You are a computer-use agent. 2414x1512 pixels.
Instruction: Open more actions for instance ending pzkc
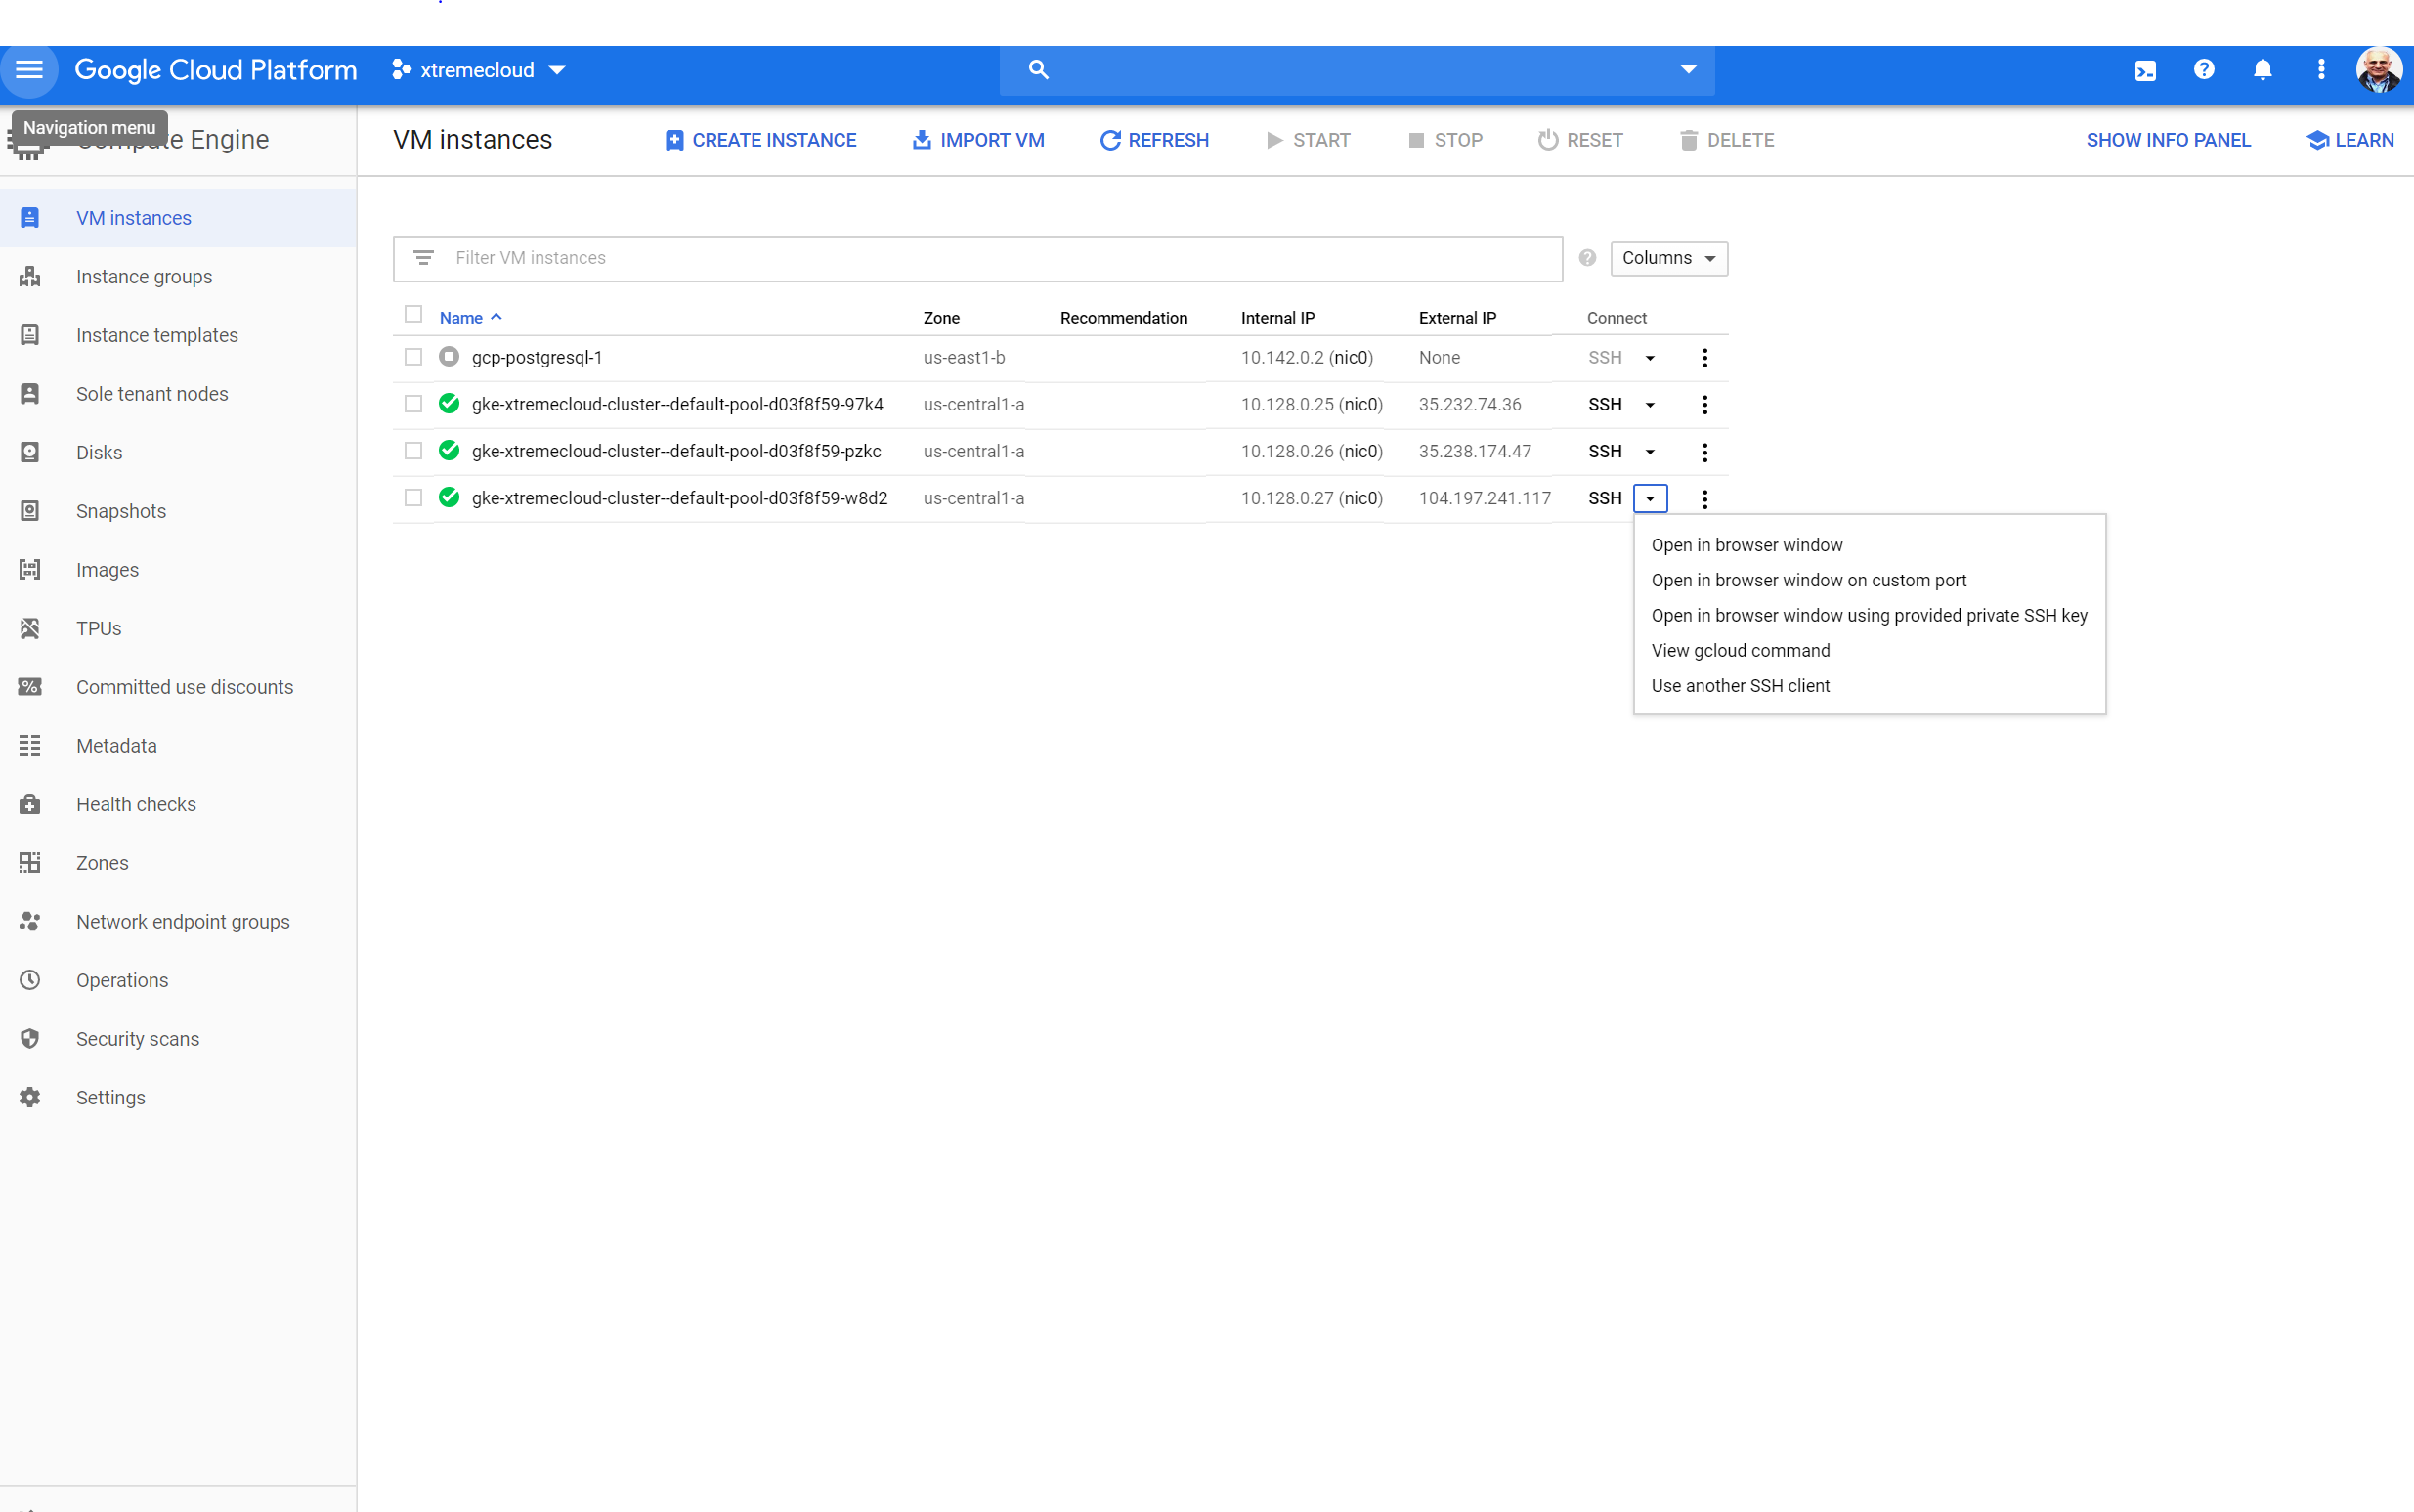tap(1705, 452)
